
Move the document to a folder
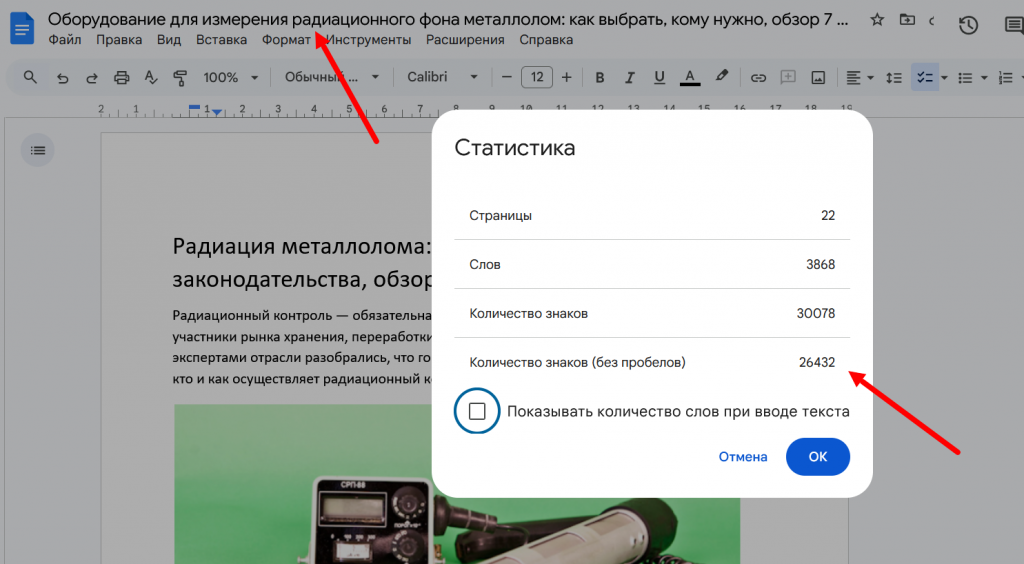coord(907,20)
